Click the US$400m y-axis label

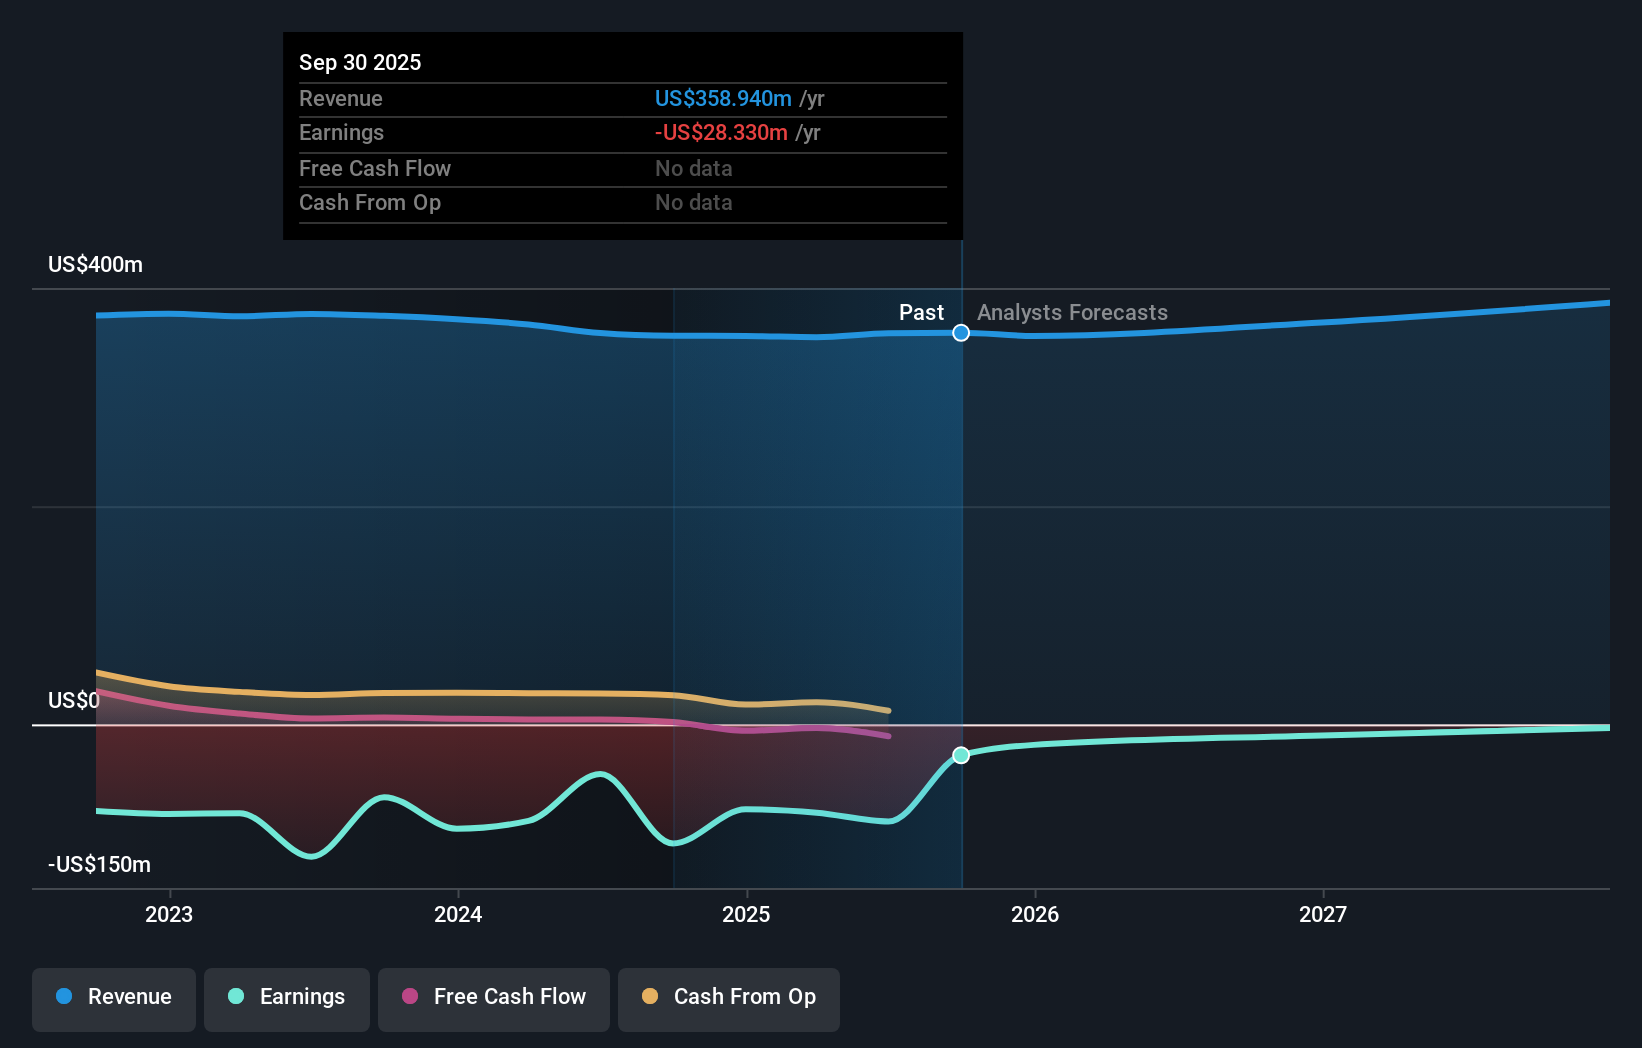coord(96,264)
